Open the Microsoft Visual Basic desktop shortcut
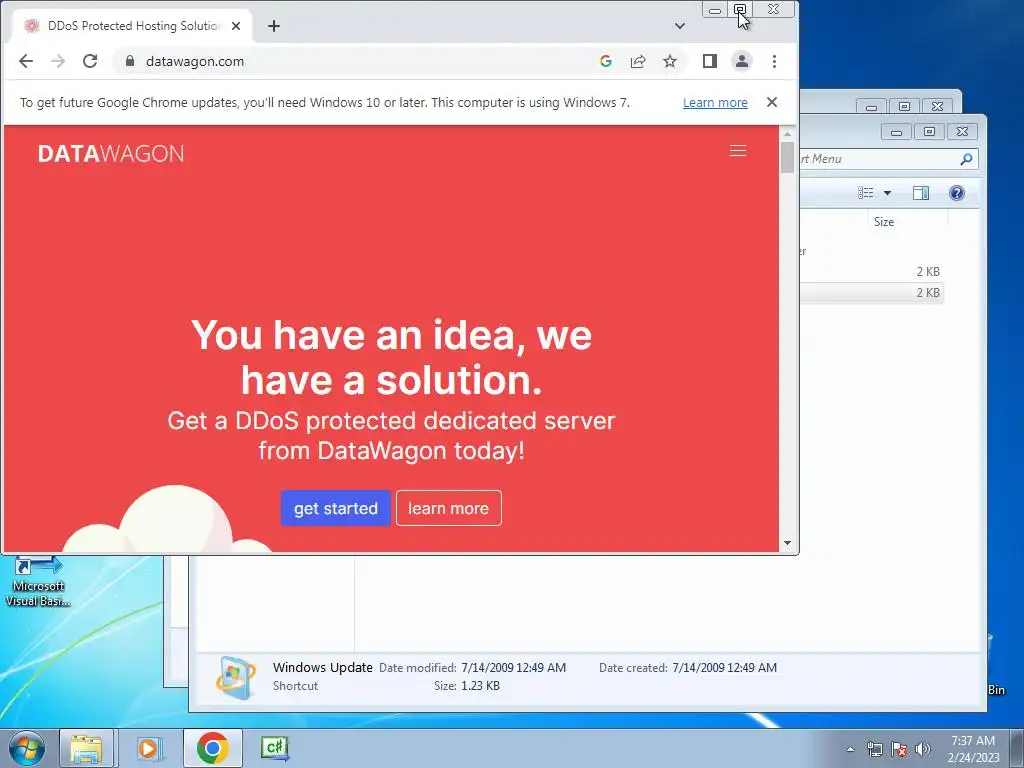Image resolution: width=1024 pixels, height=768 pixels. click(39, 581)
